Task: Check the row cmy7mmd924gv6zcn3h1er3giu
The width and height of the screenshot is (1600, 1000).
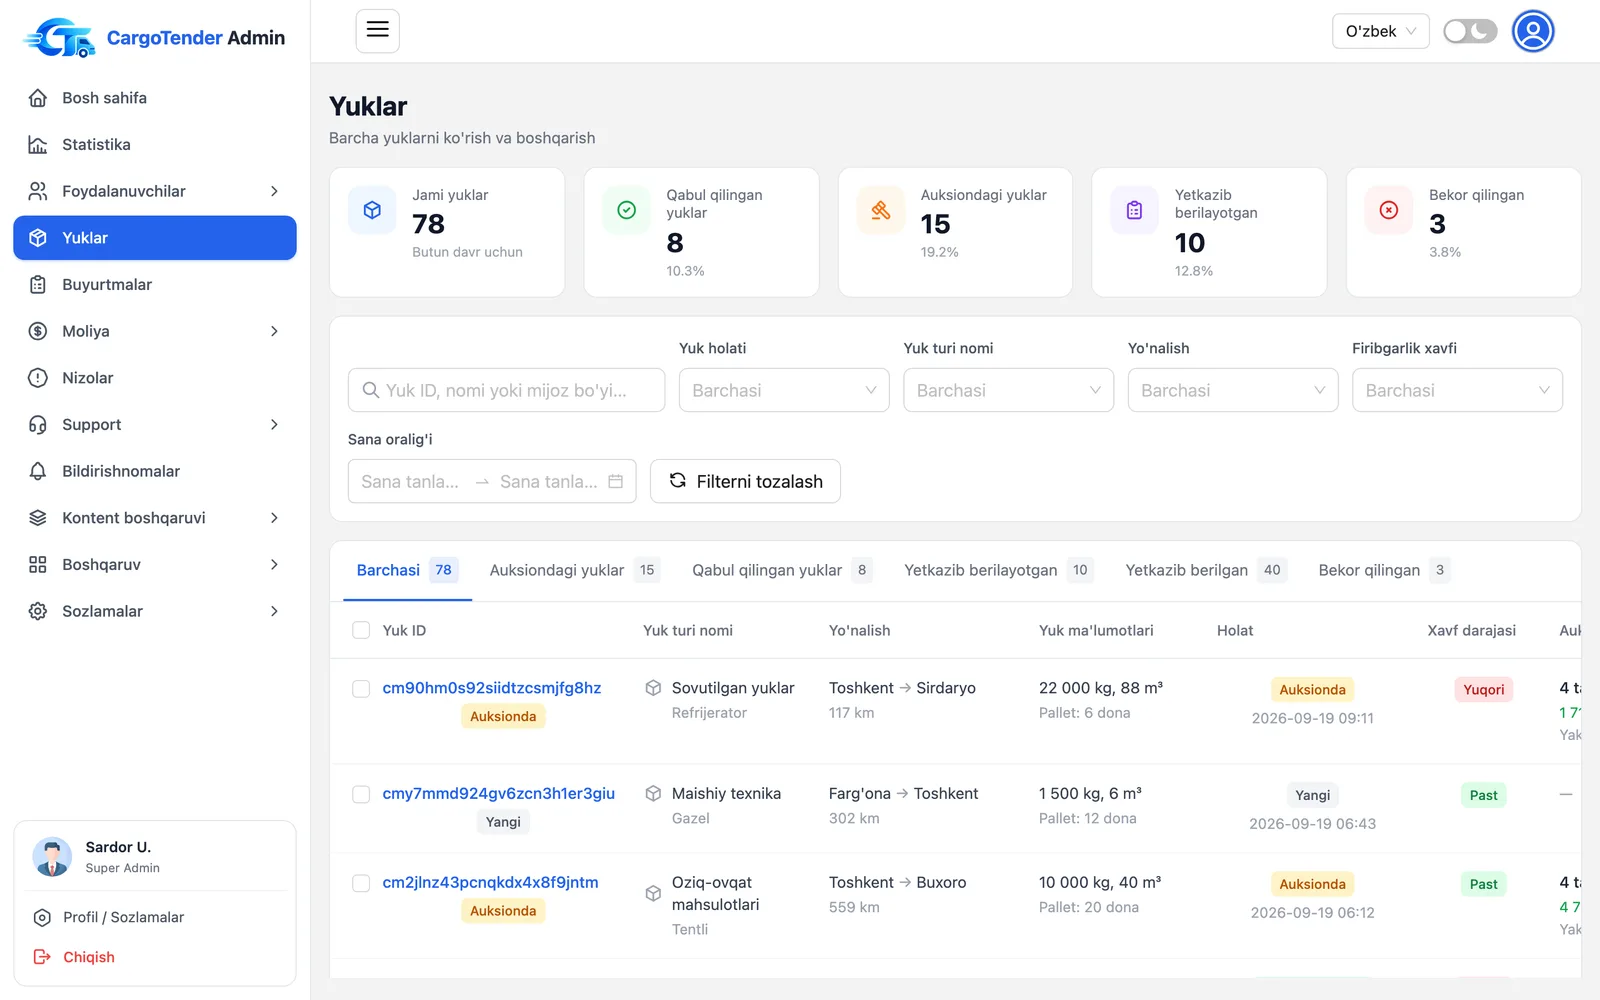Action: coord(361,794)
